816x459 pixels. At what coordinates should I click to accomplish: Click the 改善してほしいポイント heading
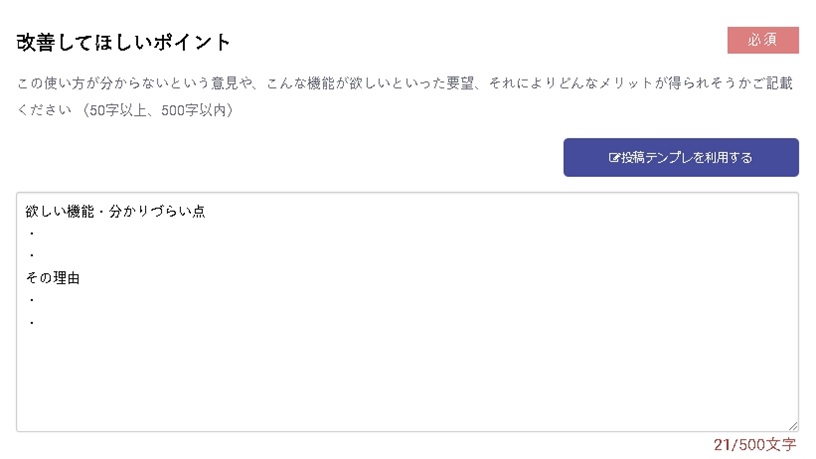[x=123, y=42]
